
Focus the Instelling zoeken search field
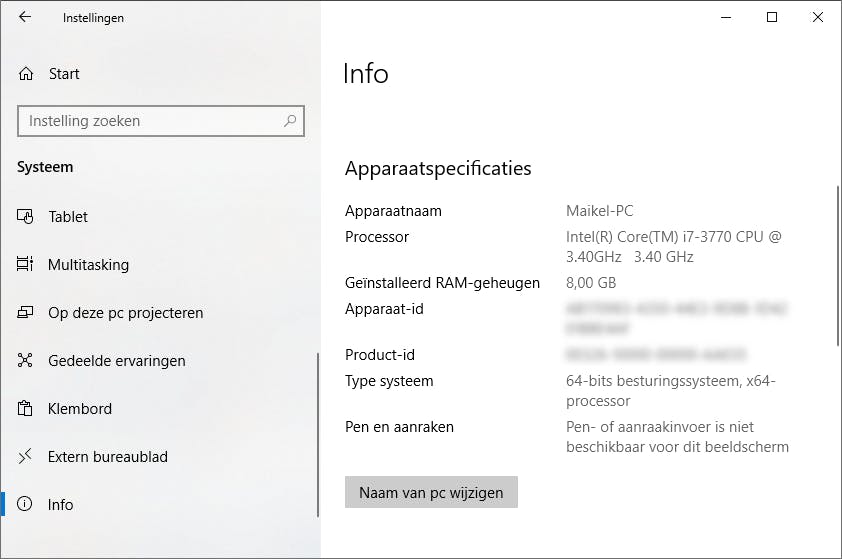(x=150, y=121)
